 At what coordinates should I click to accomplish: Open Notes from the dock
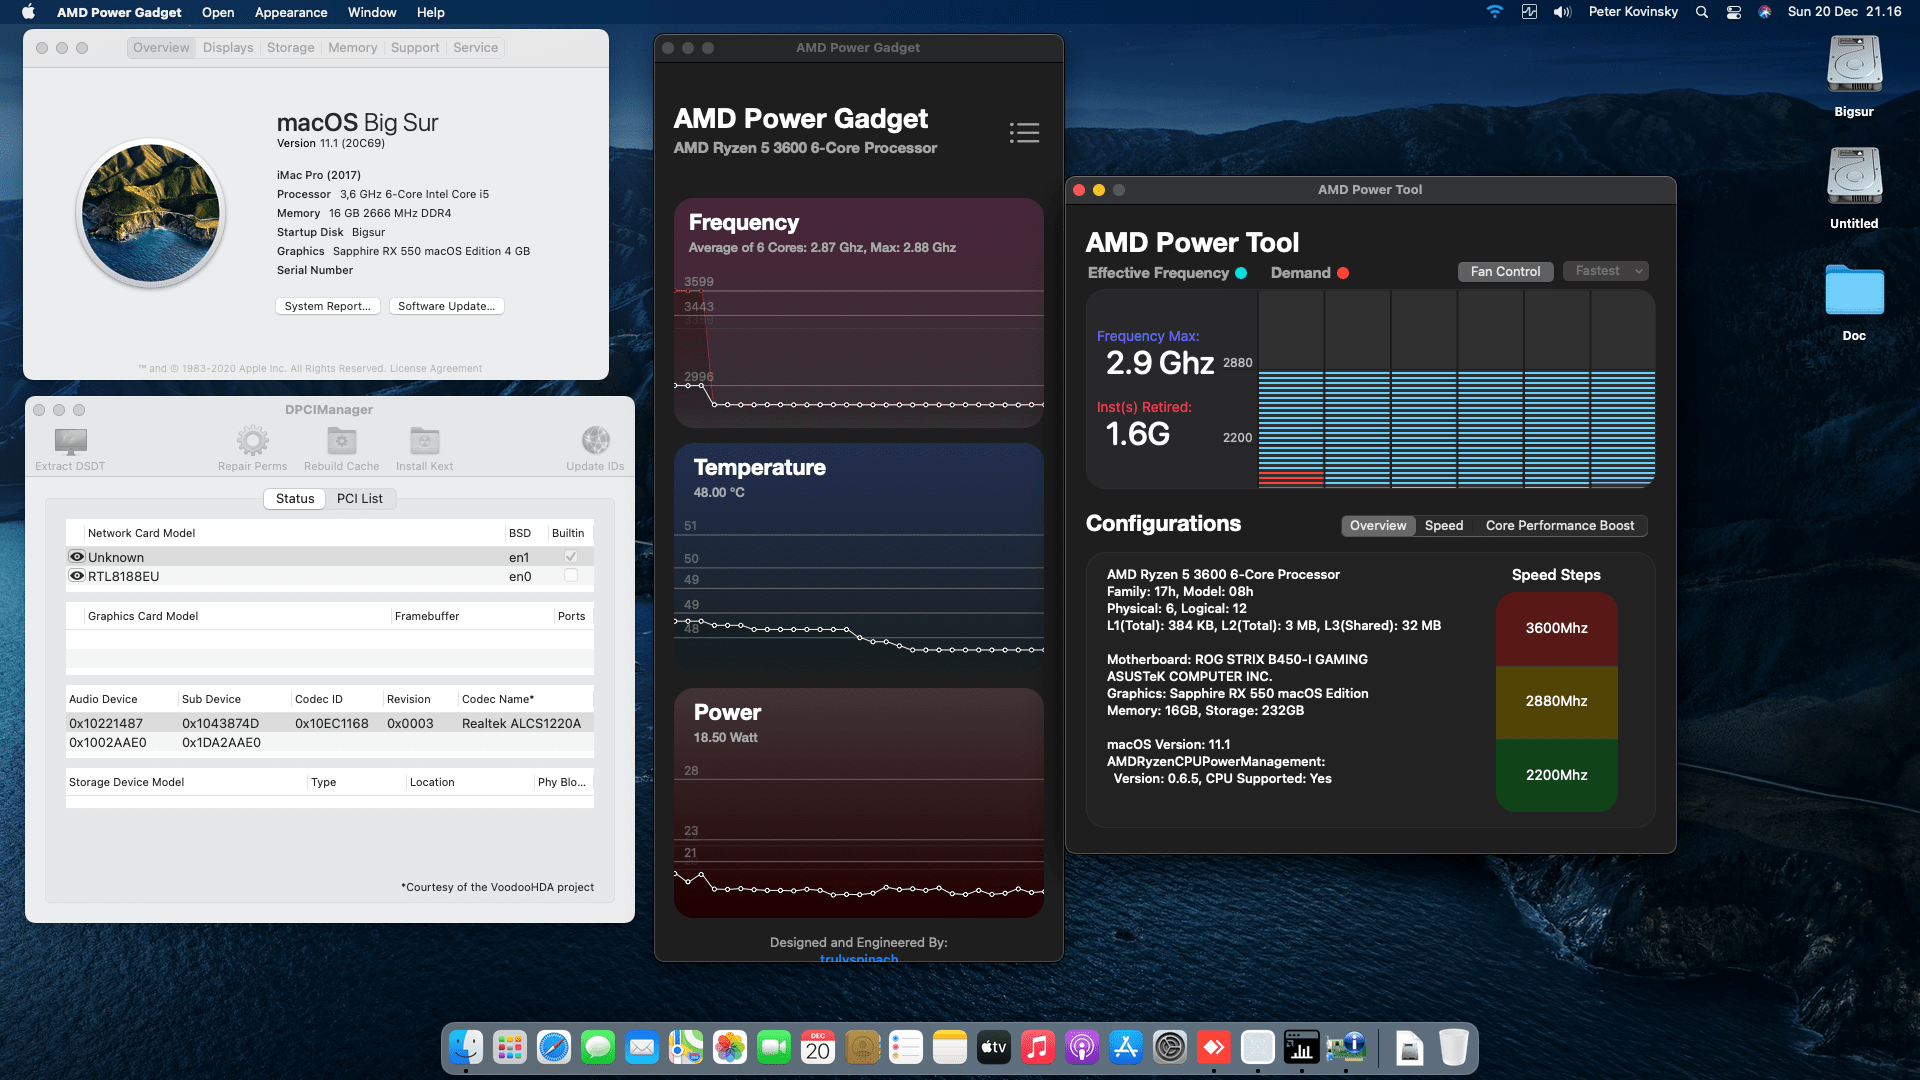(x=950, y=1047)
